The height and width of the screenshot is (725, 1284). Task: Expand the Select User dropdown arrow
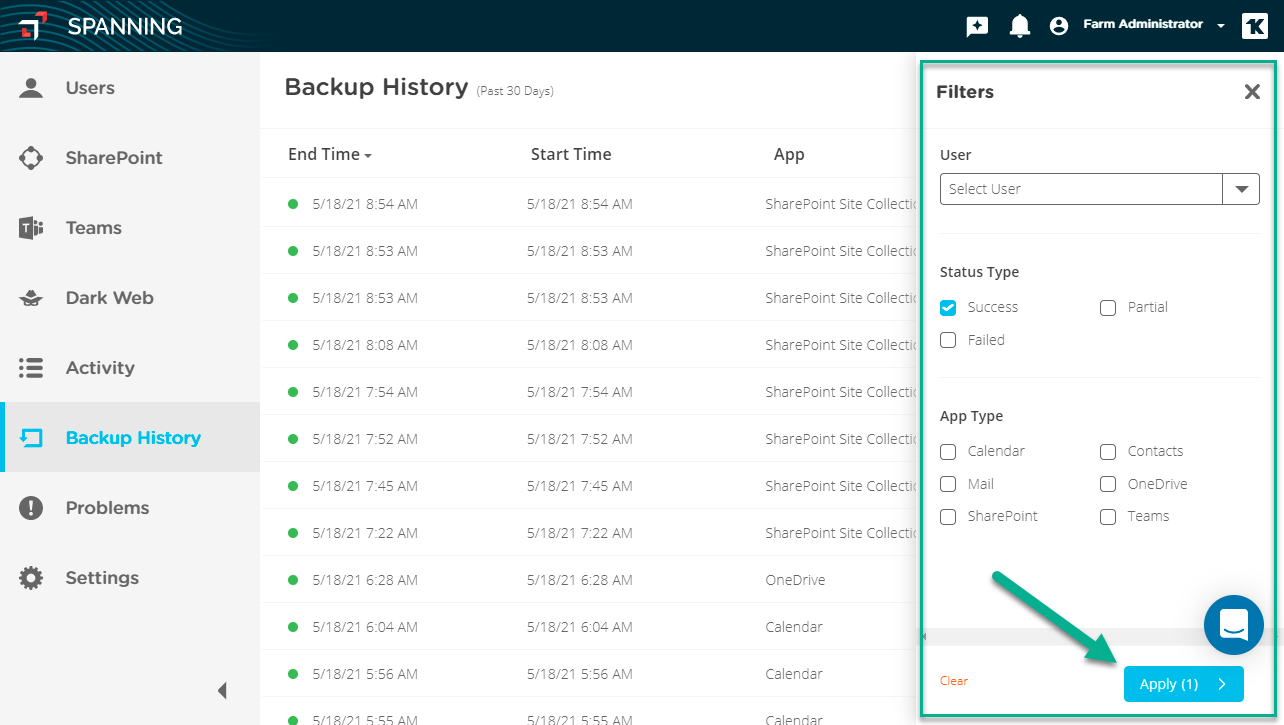click(x=1241, y=189)
